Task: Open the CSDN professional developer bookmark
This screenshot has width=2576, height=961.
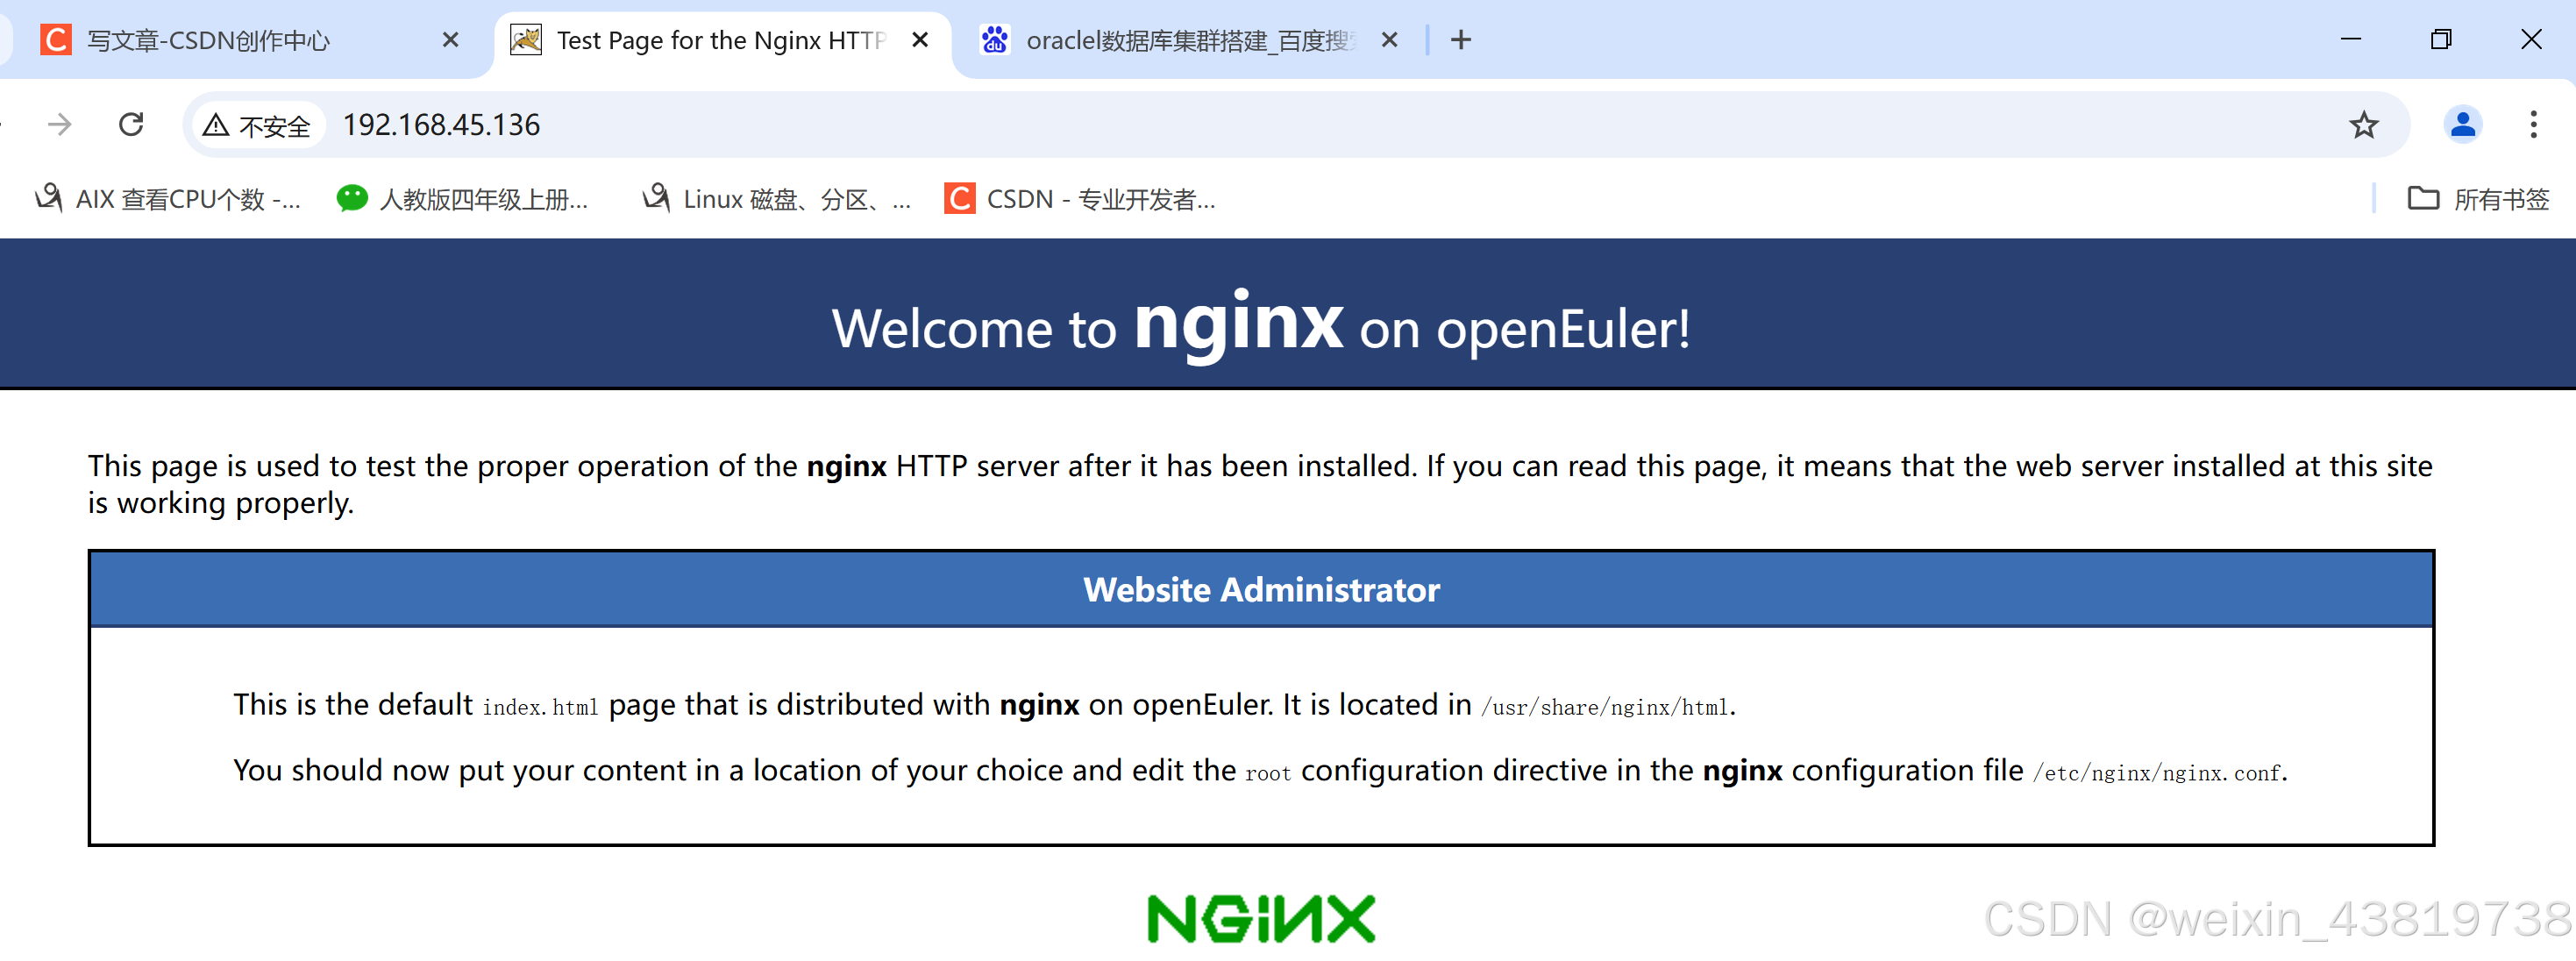Action: click(1080, 199)
